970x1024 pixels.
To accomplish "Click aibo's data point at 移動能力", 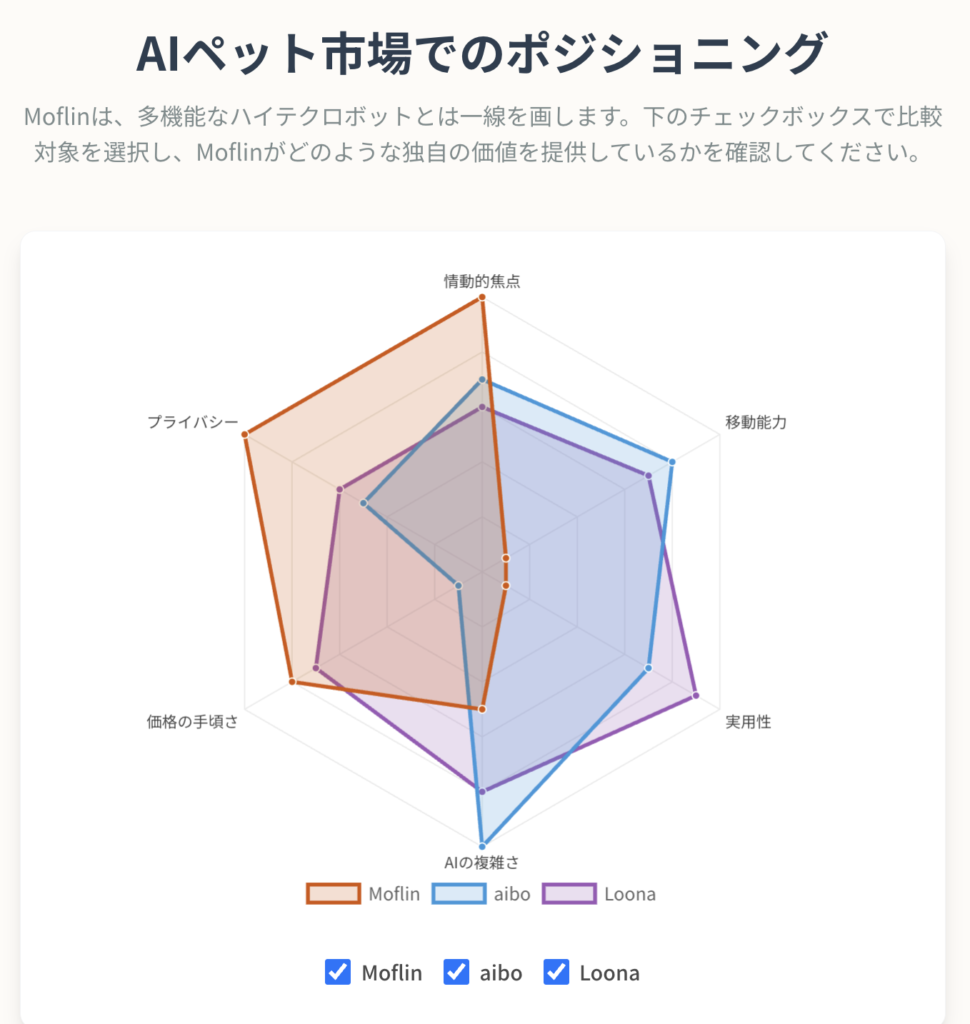I will point(672,462).
